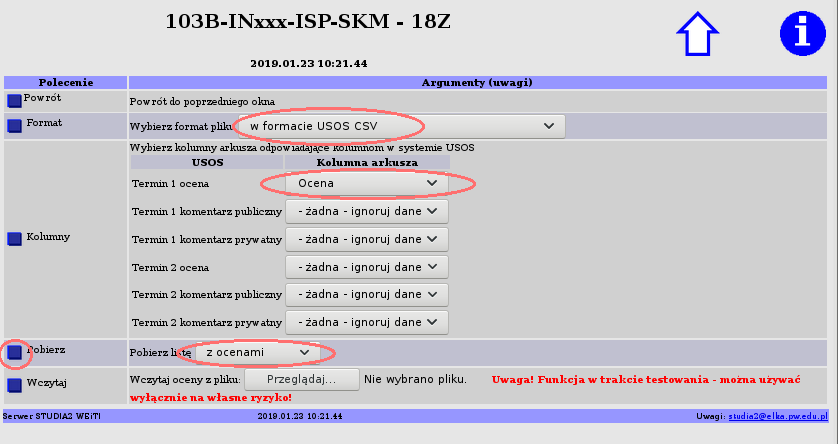This screenshot has height=444, width=838.
Task: Click the blue up arrow icon
Action: (x=697, y=35)
